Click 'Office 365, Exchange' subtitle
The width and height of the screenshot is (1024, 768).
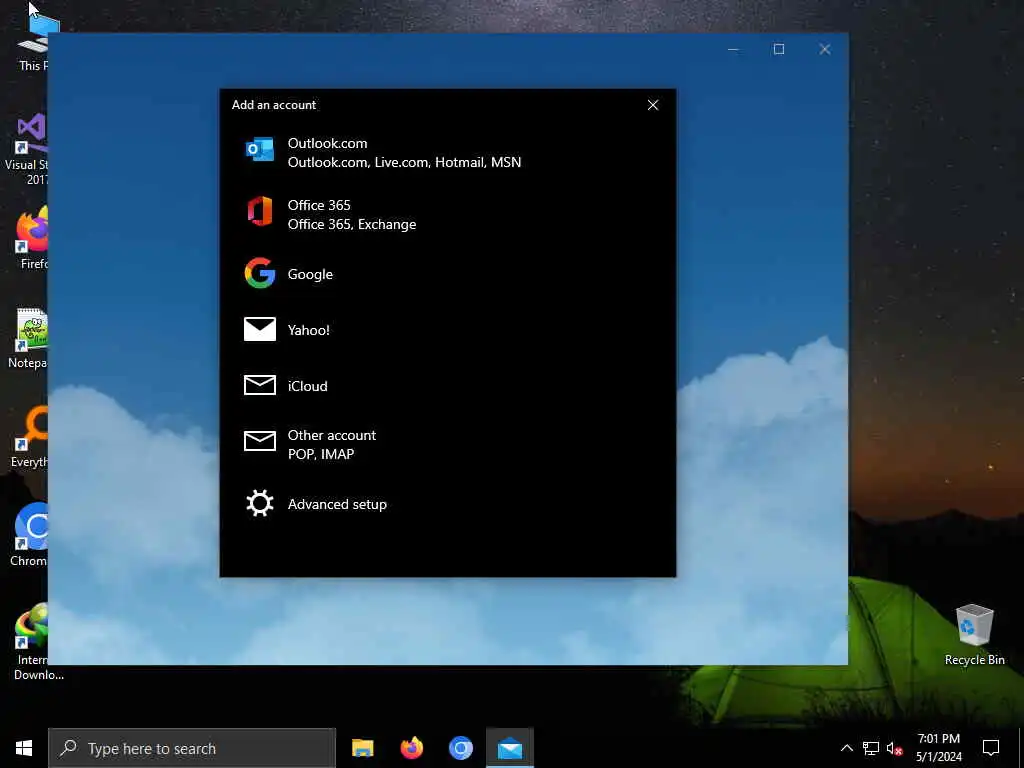click(x=351, y=224)
